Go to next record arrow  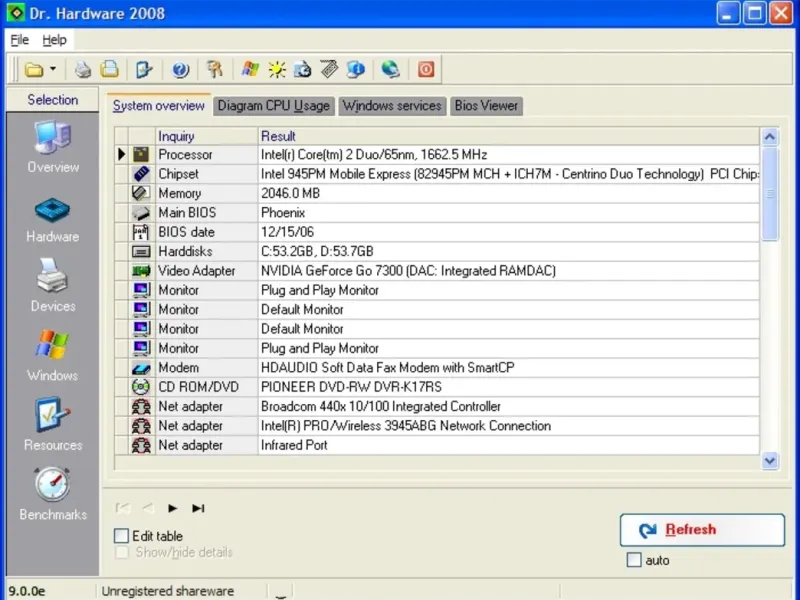point(172,508)
